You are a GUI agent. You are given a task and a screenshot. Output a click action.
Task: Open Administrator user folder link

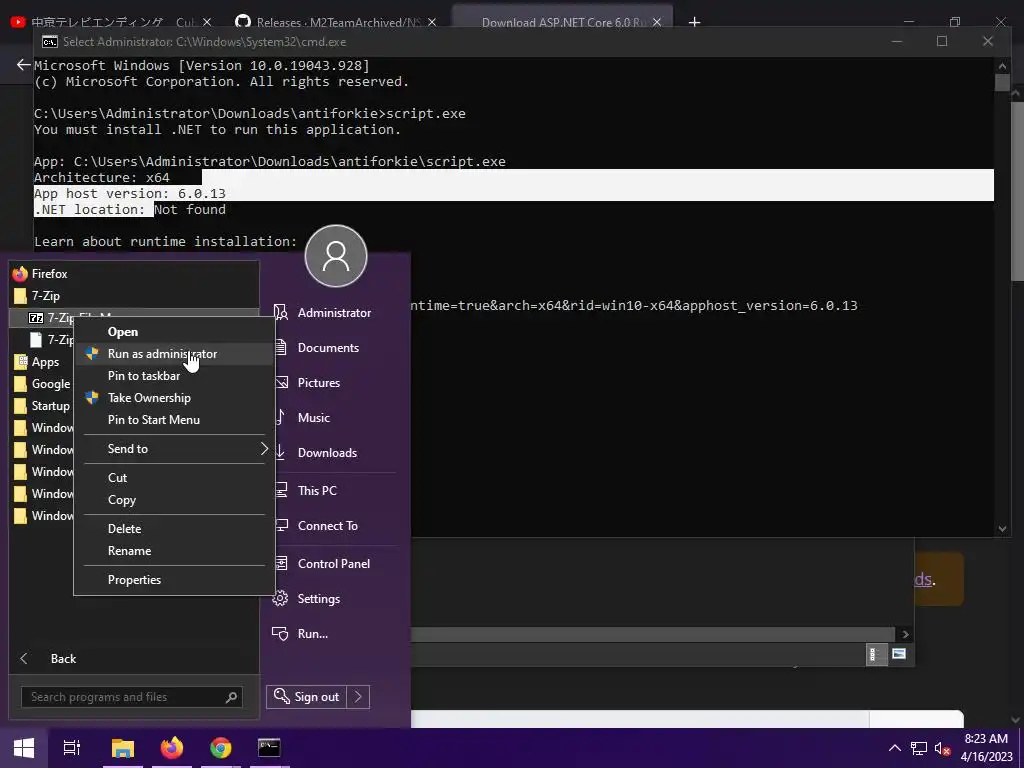(x=334, y=313)
